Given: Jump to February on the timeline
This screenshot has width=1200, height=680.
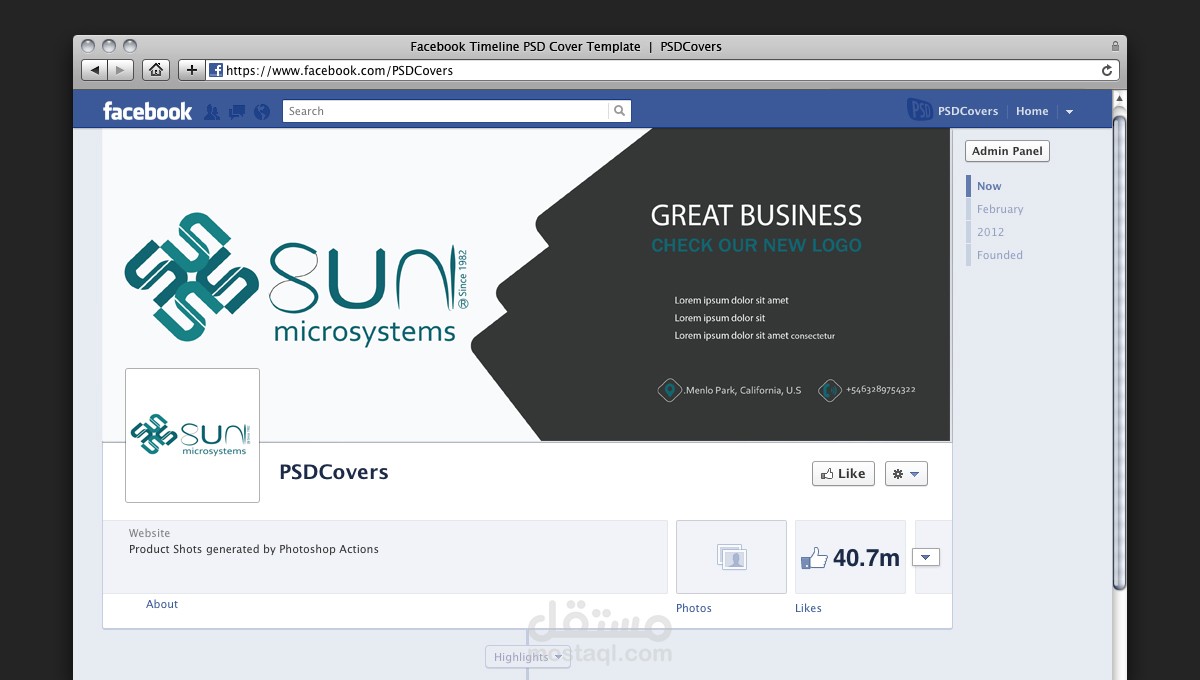Looking at the screenshot, I should coord(1000,209).
